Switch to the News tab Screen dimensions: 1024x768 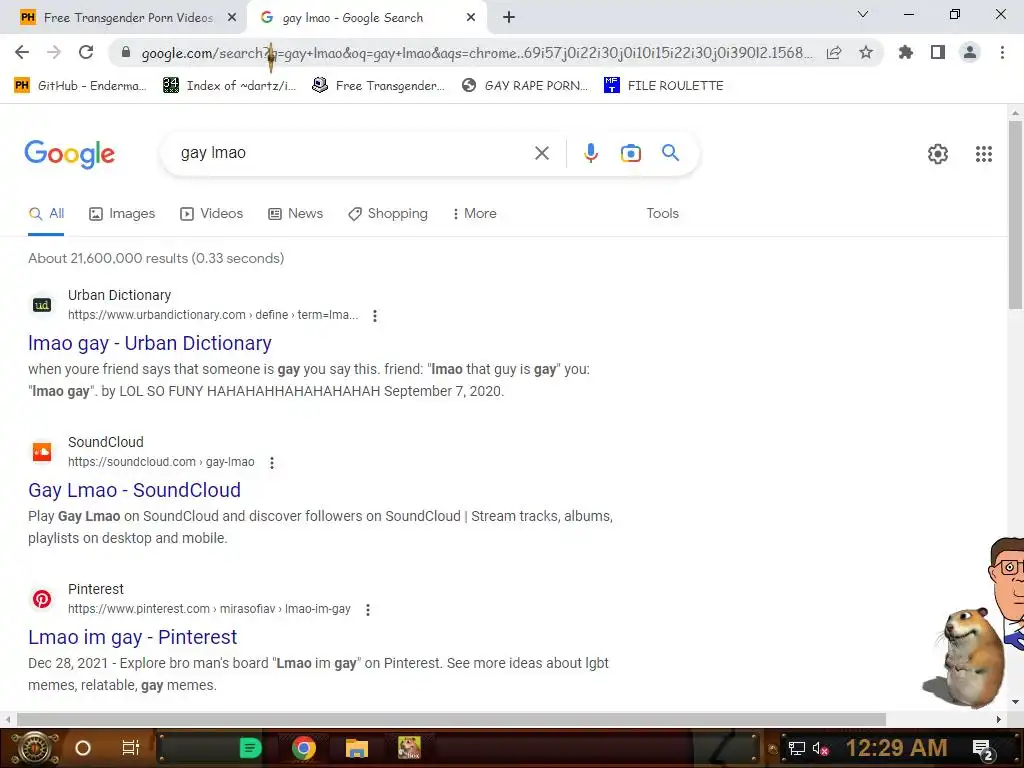[295, 214]
